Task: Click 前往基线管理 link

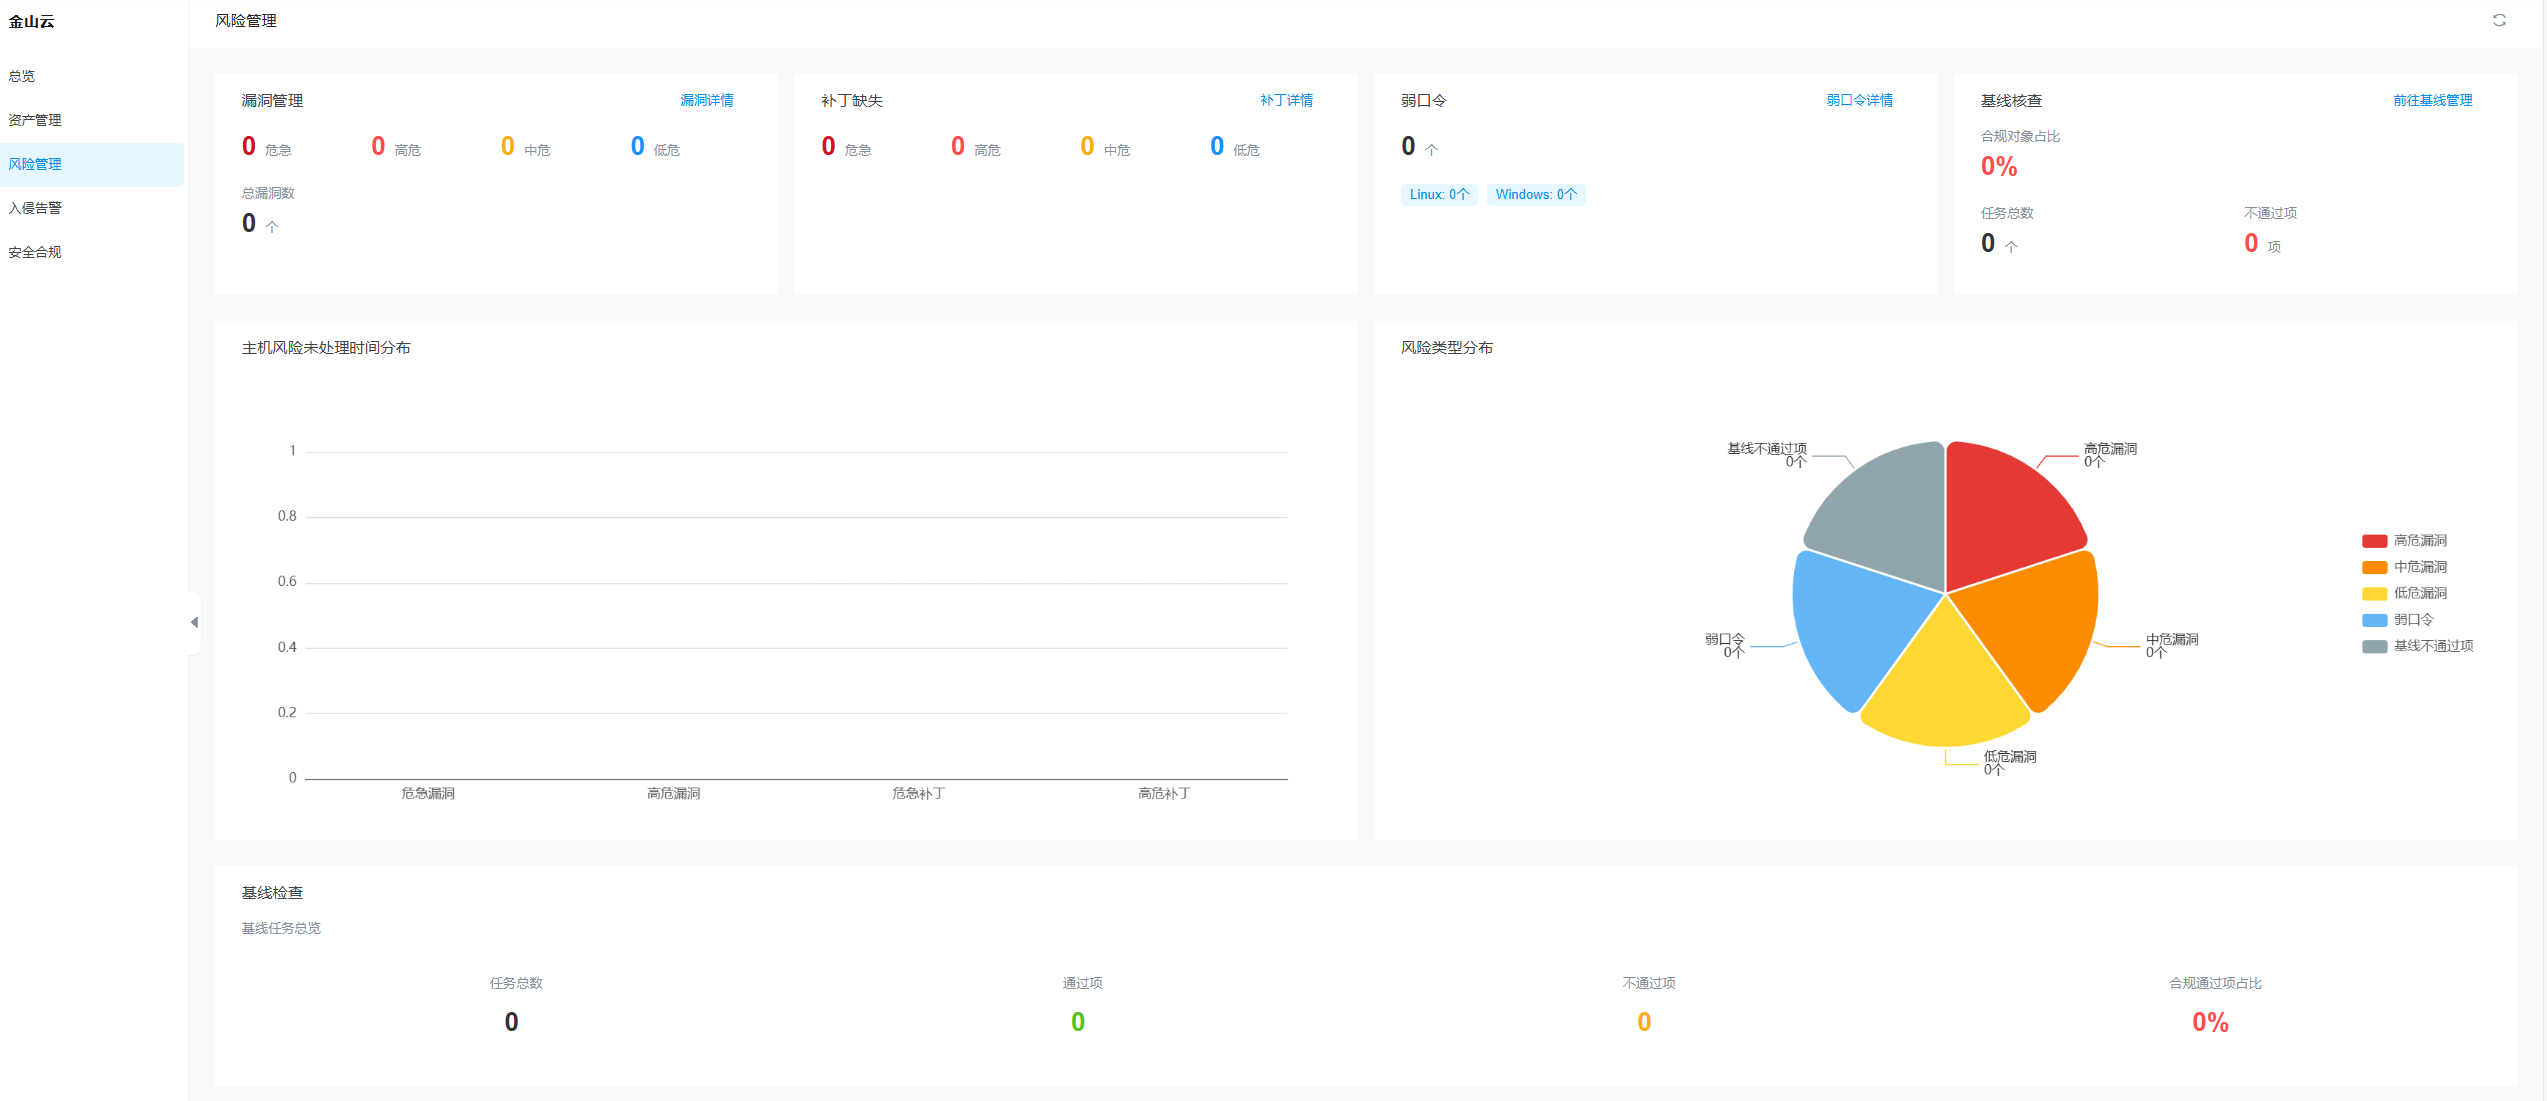Action: [2432, 100]
